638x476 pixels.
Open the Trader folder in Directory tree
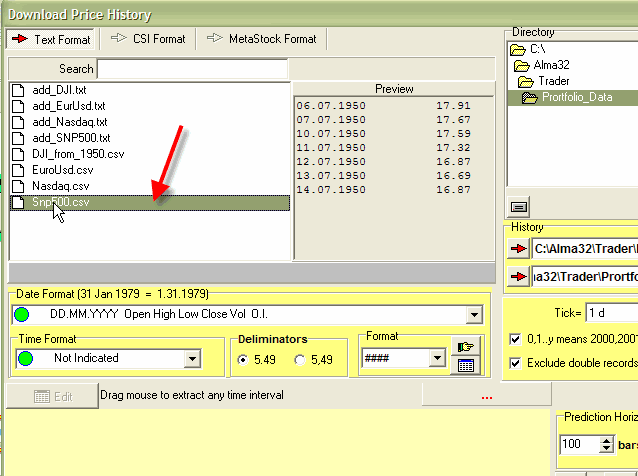[553, 81]
